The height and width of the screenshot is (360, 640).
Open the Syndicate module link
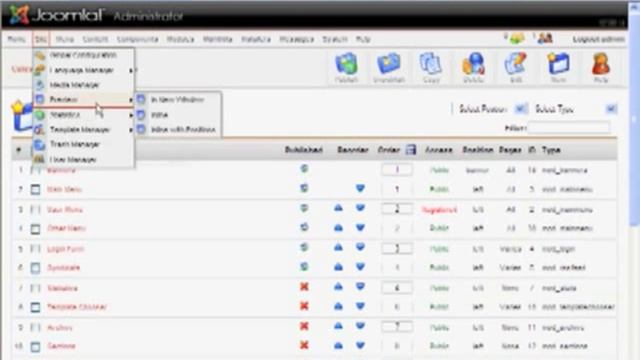[x=63, y=268]
